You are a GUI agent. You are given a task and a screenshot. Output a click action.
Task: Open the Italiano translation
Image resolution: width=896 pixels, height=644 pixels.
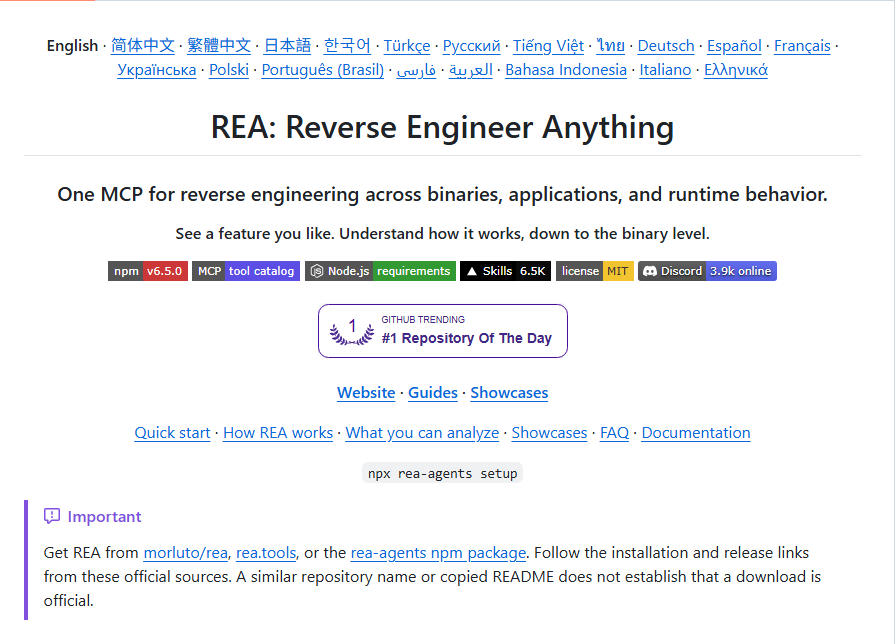click(665, 70)
